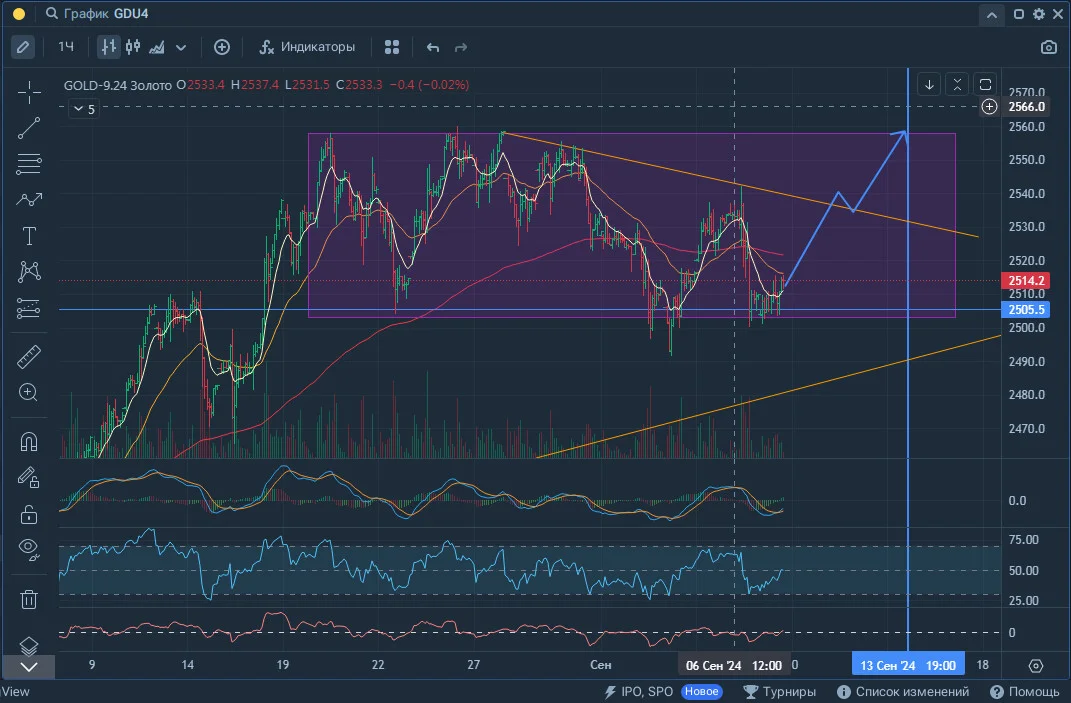
Task: Open the Турниры section
Action: coord(779,692)
